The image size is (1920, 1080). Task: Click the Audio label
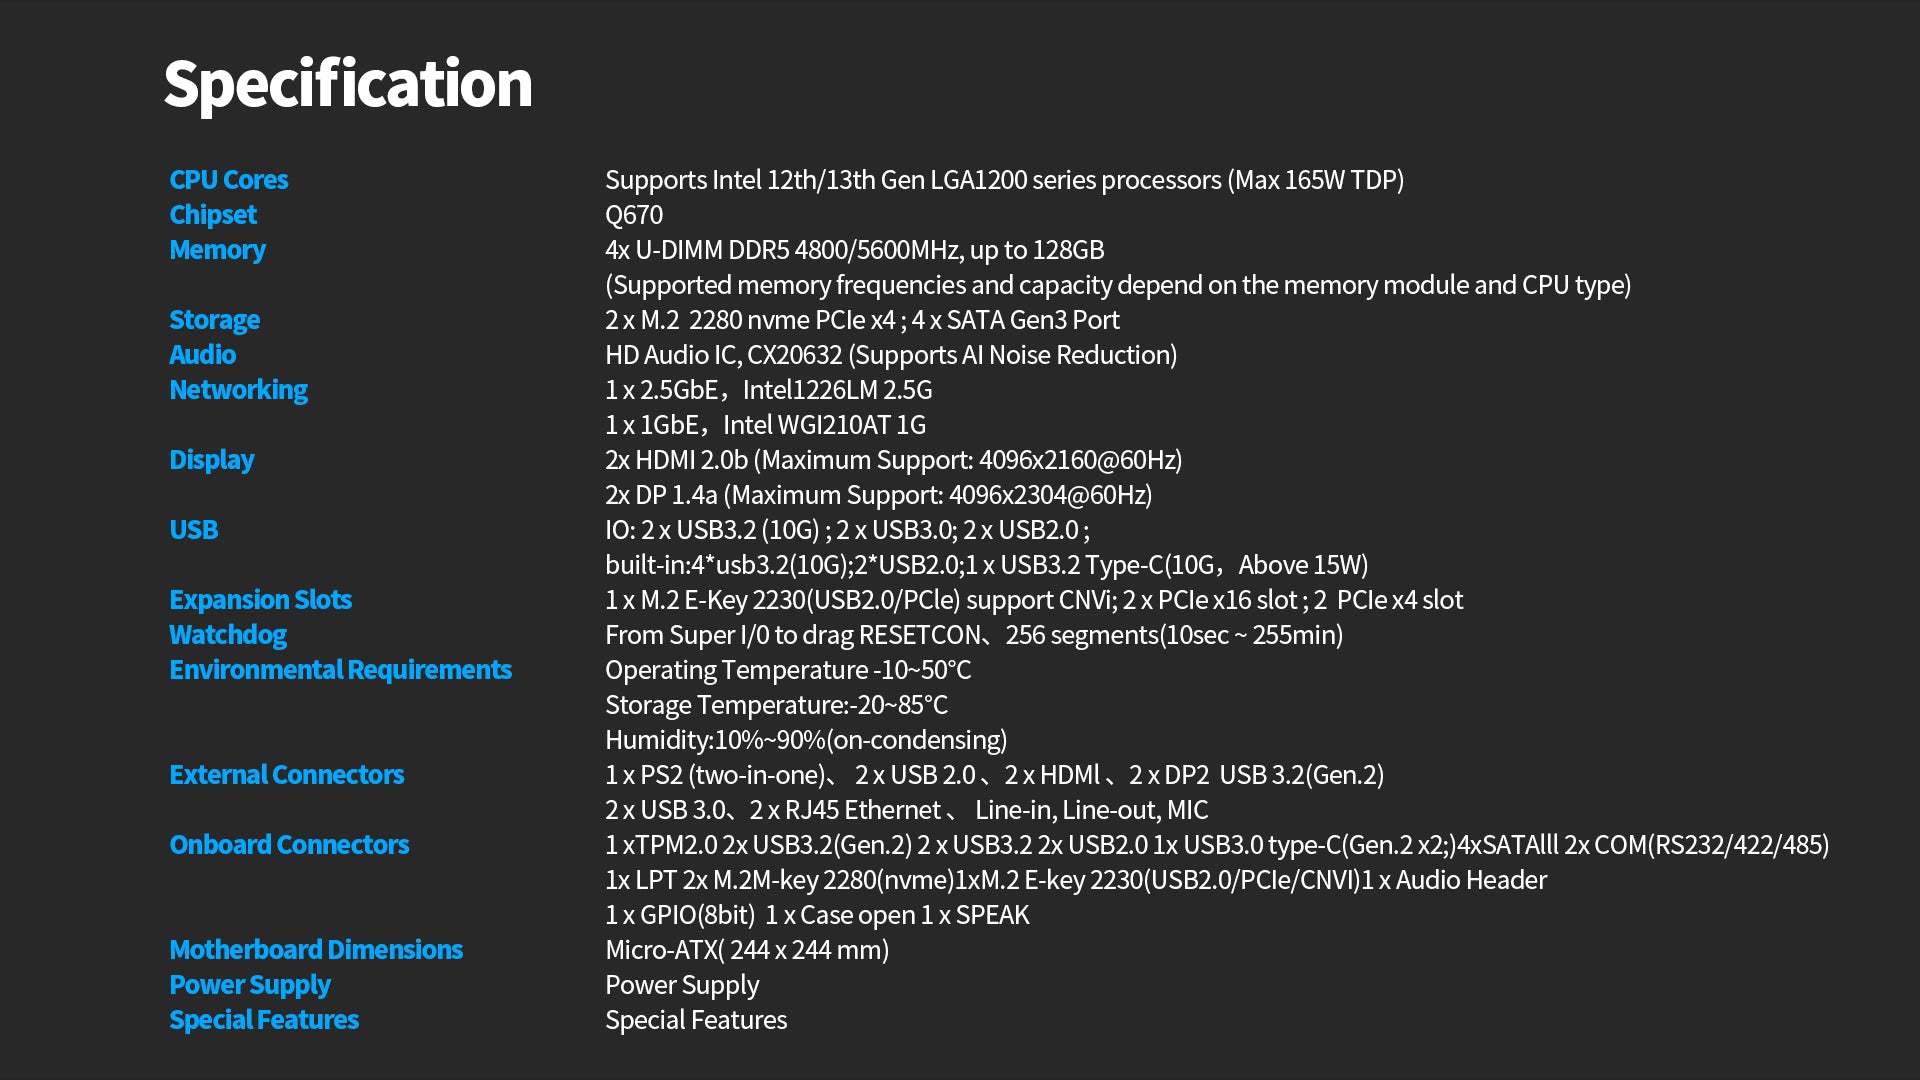tap(202, 355)
